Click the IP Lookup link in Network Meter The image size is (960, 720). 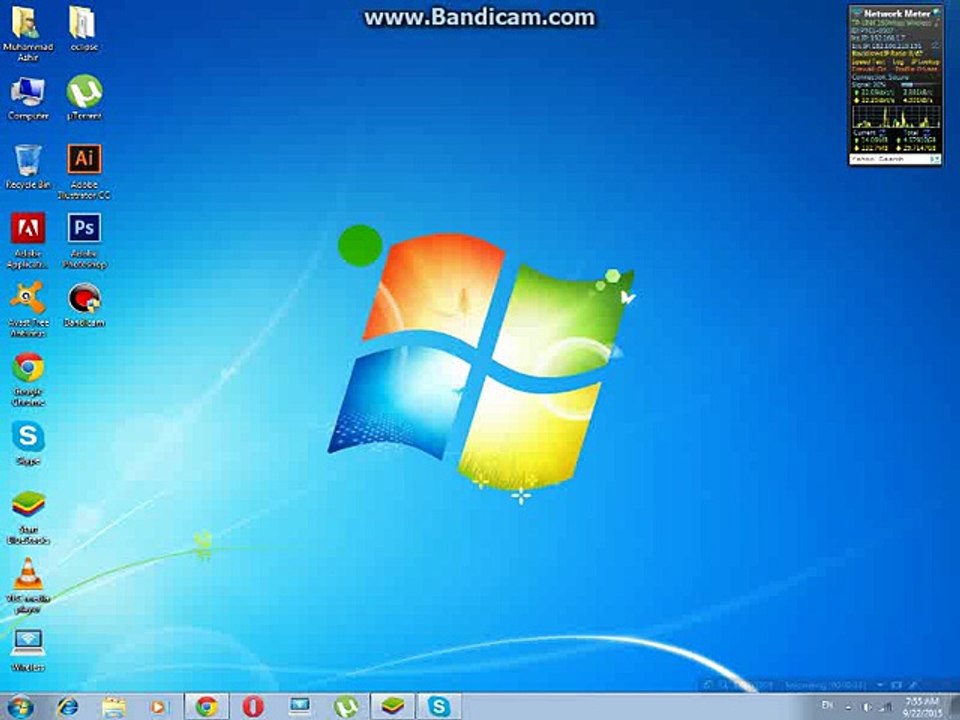pyautogui.click(x=925, y=62)
